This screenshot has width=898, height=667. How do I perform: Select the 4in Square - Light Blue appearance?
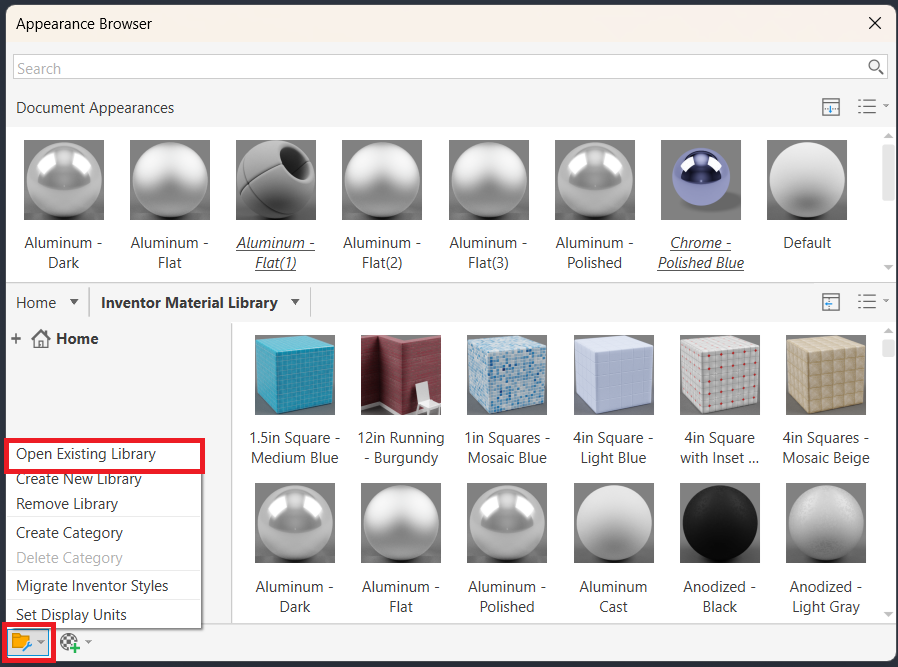(x=613, y=400)
